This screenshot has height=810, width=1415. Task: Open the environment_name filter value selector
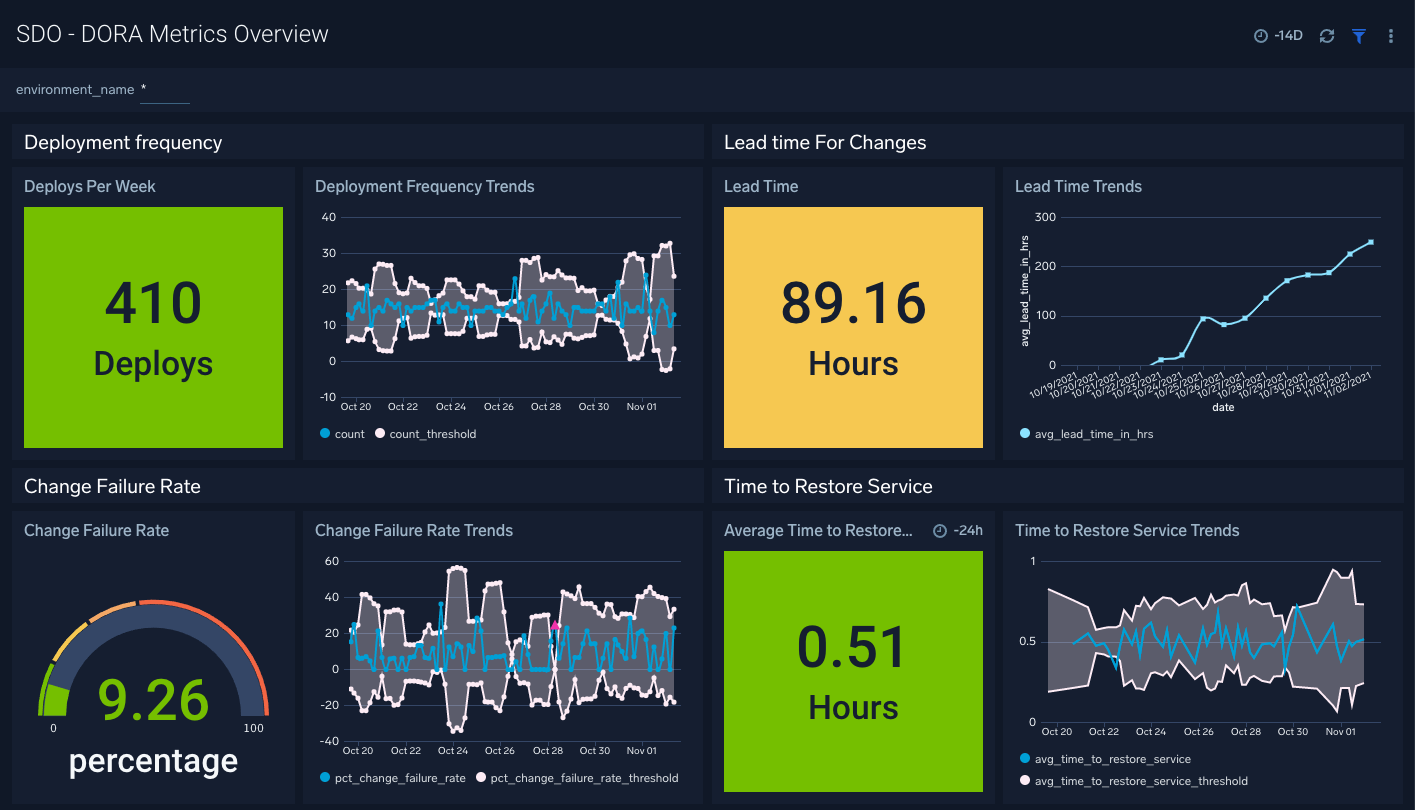pyautogui.click(x=163, y=93)
